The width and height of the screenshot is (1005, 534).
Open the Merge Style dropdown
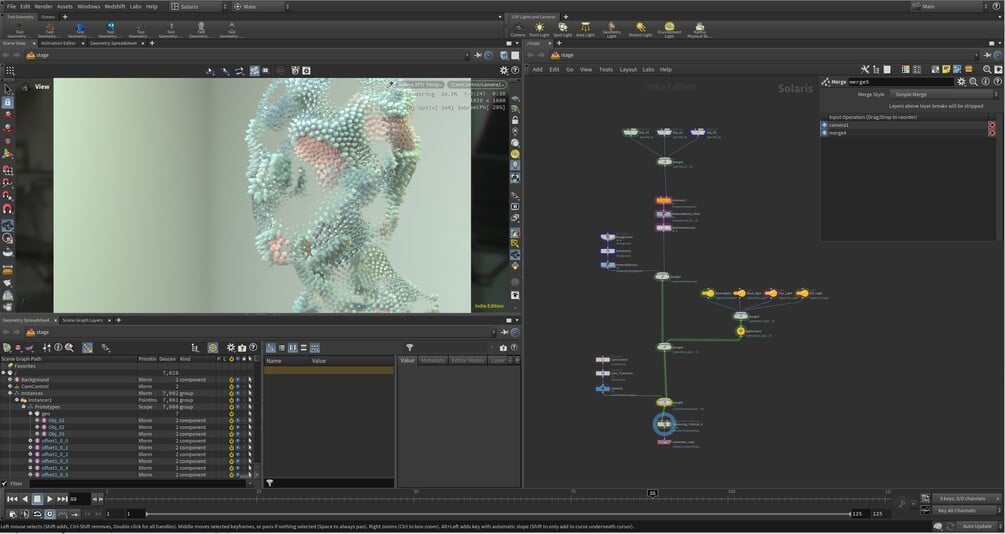pos(942,94)
